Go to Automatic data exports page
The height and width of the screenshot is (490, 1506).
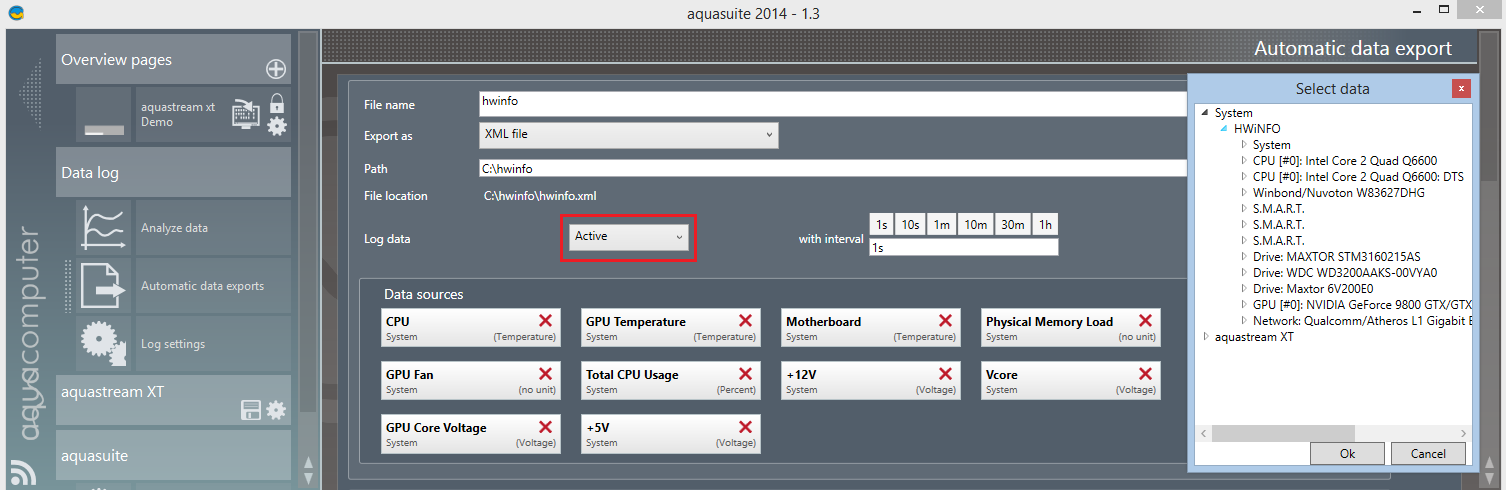coord(203,286)
